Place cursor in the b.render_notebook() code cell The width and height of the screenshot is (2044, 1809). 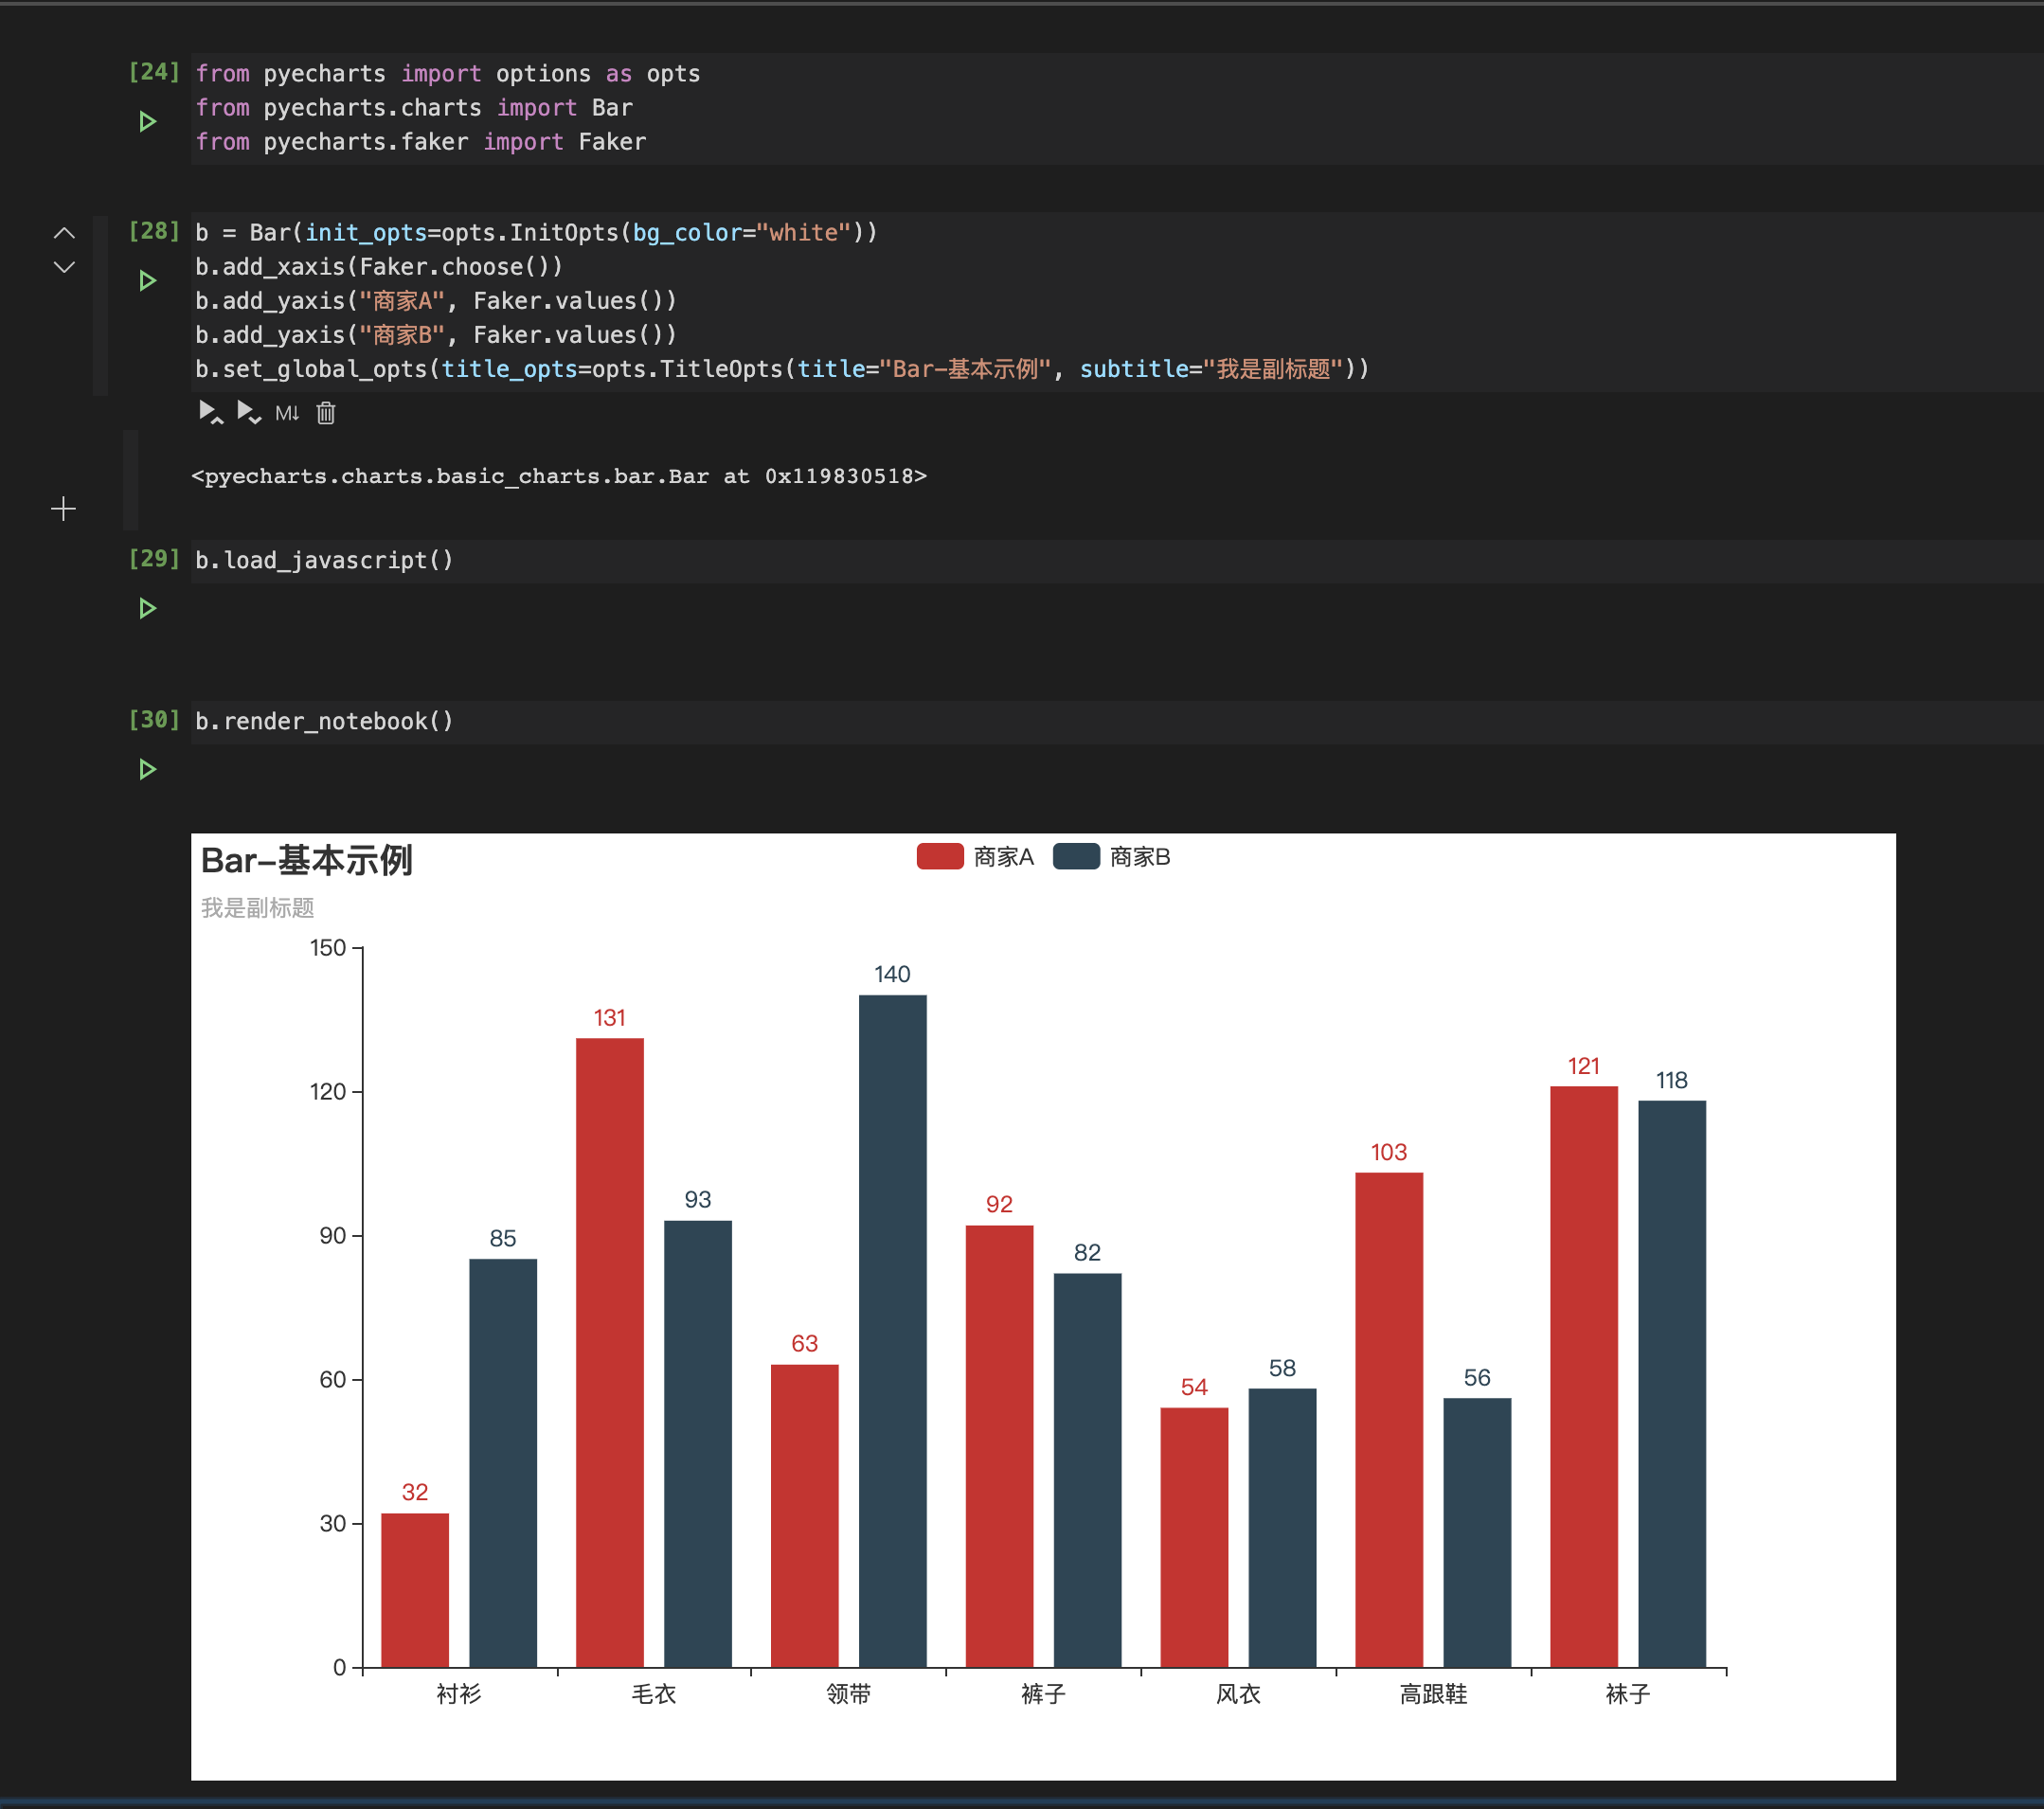pos(323,720)
